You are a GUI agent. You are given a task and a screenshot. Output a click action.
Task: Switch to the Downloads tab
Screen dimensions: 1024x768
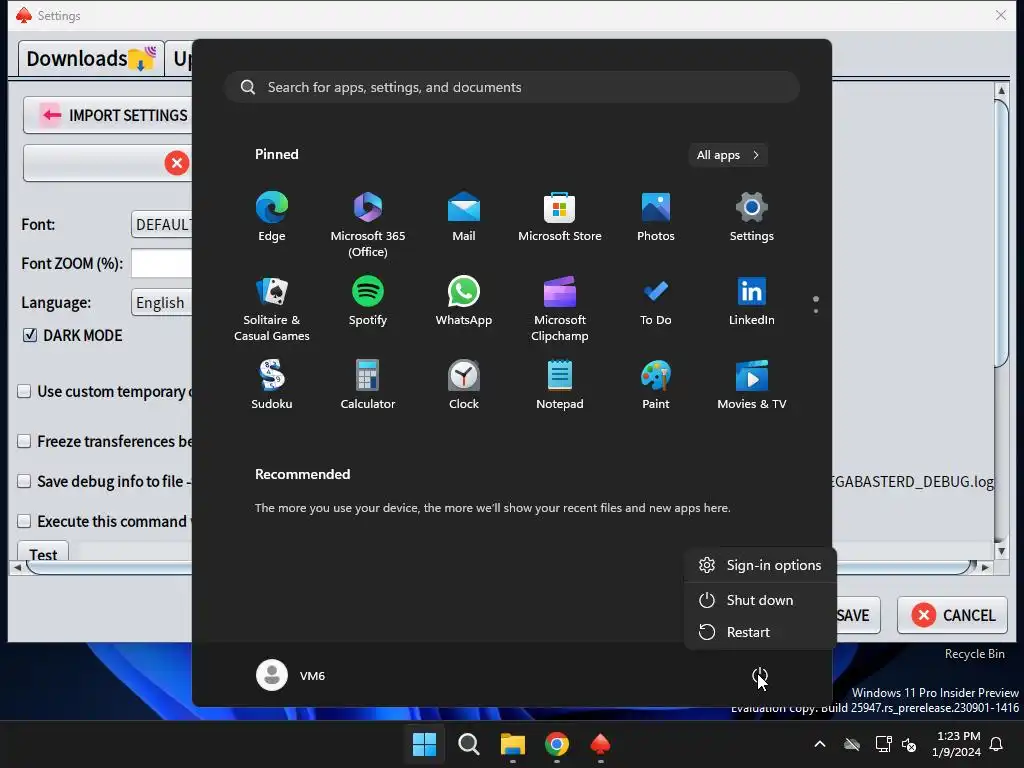[91, 59]
